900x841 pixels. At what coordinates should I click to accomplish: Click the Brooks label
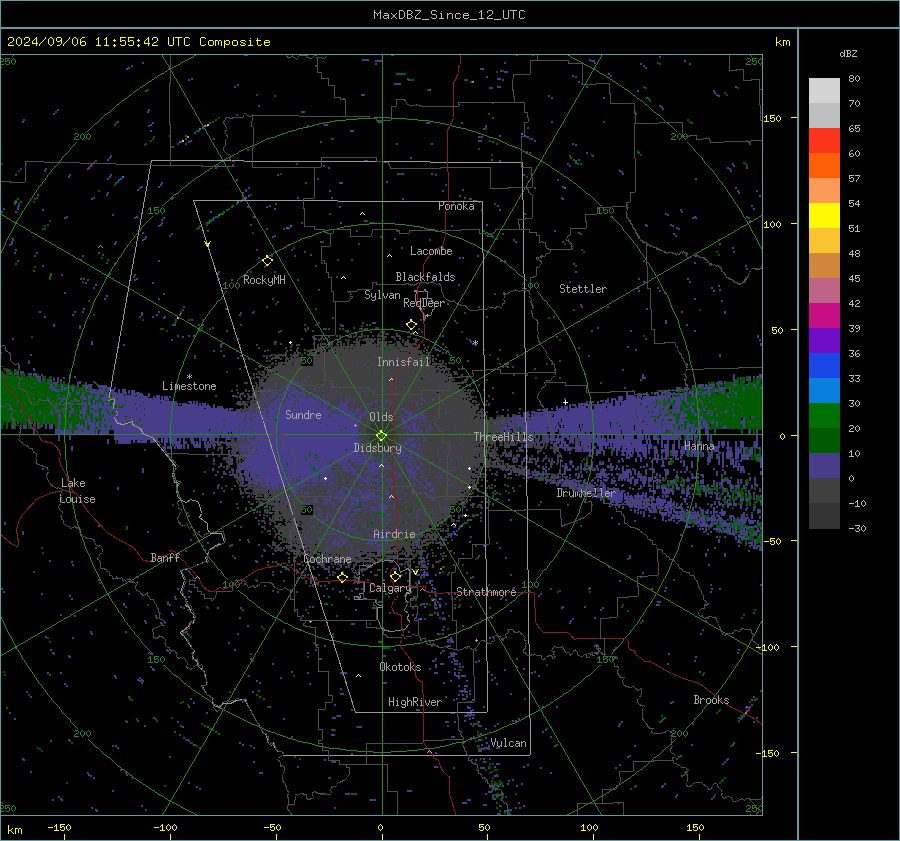pos(711,700)
